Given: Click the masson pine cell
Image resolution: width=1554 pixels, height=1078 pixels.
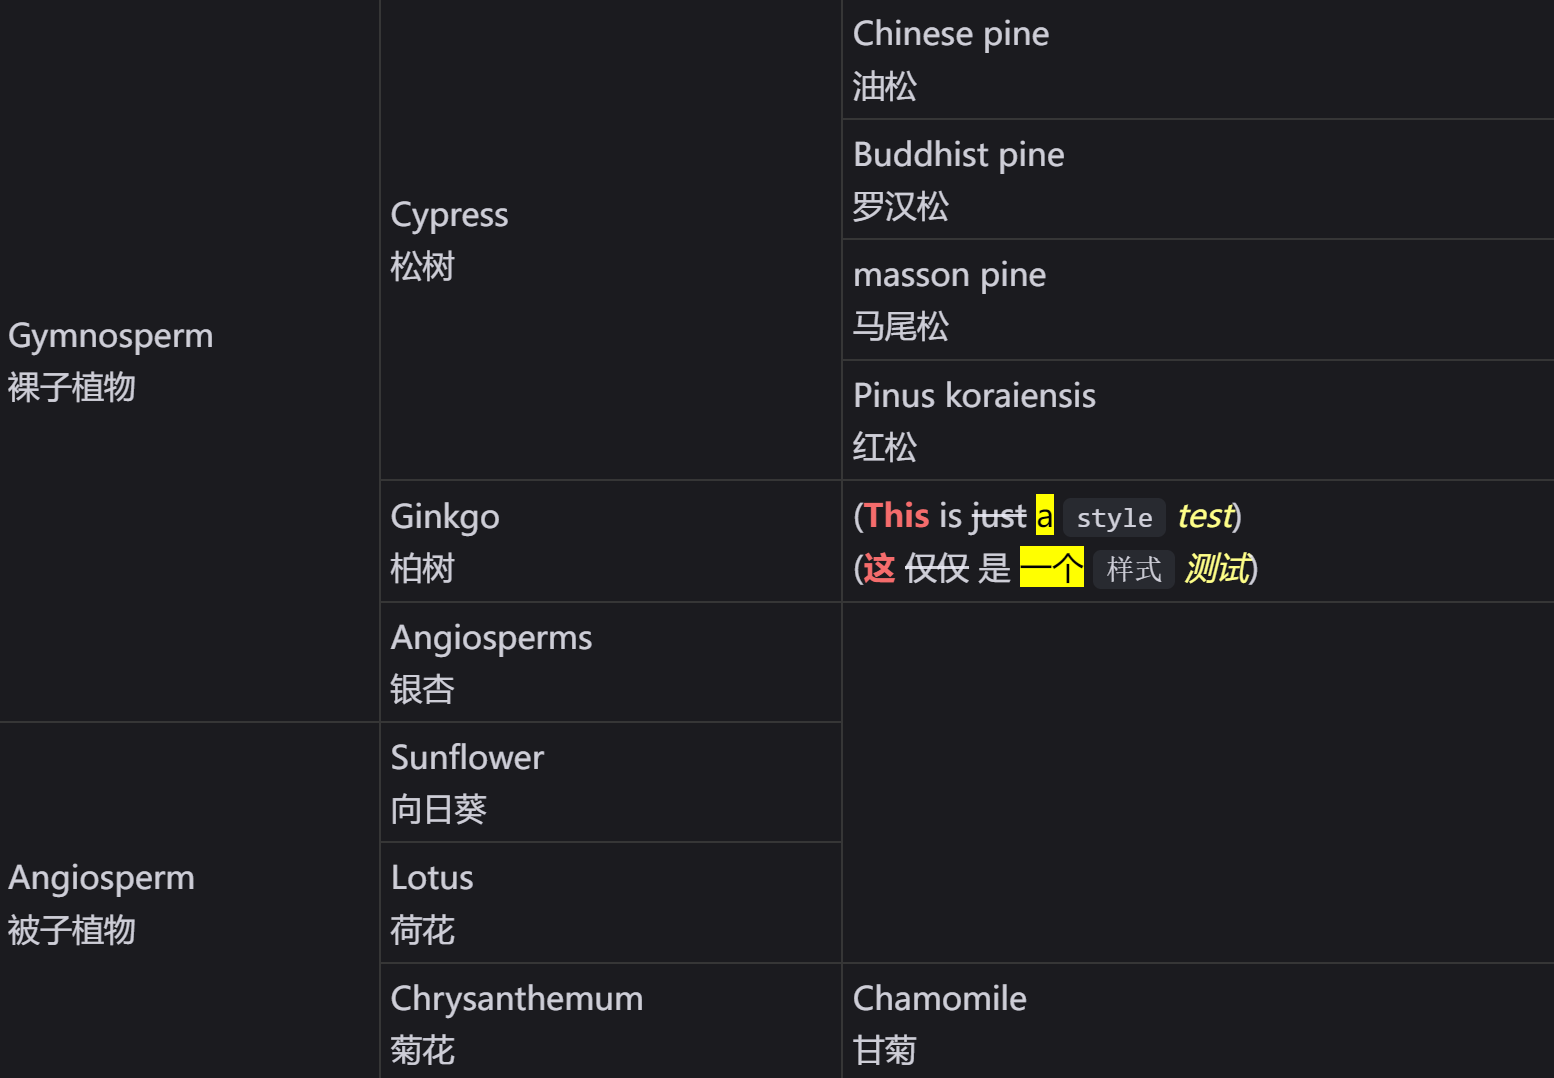Looking at the screenshot, I should pos(949,300).
